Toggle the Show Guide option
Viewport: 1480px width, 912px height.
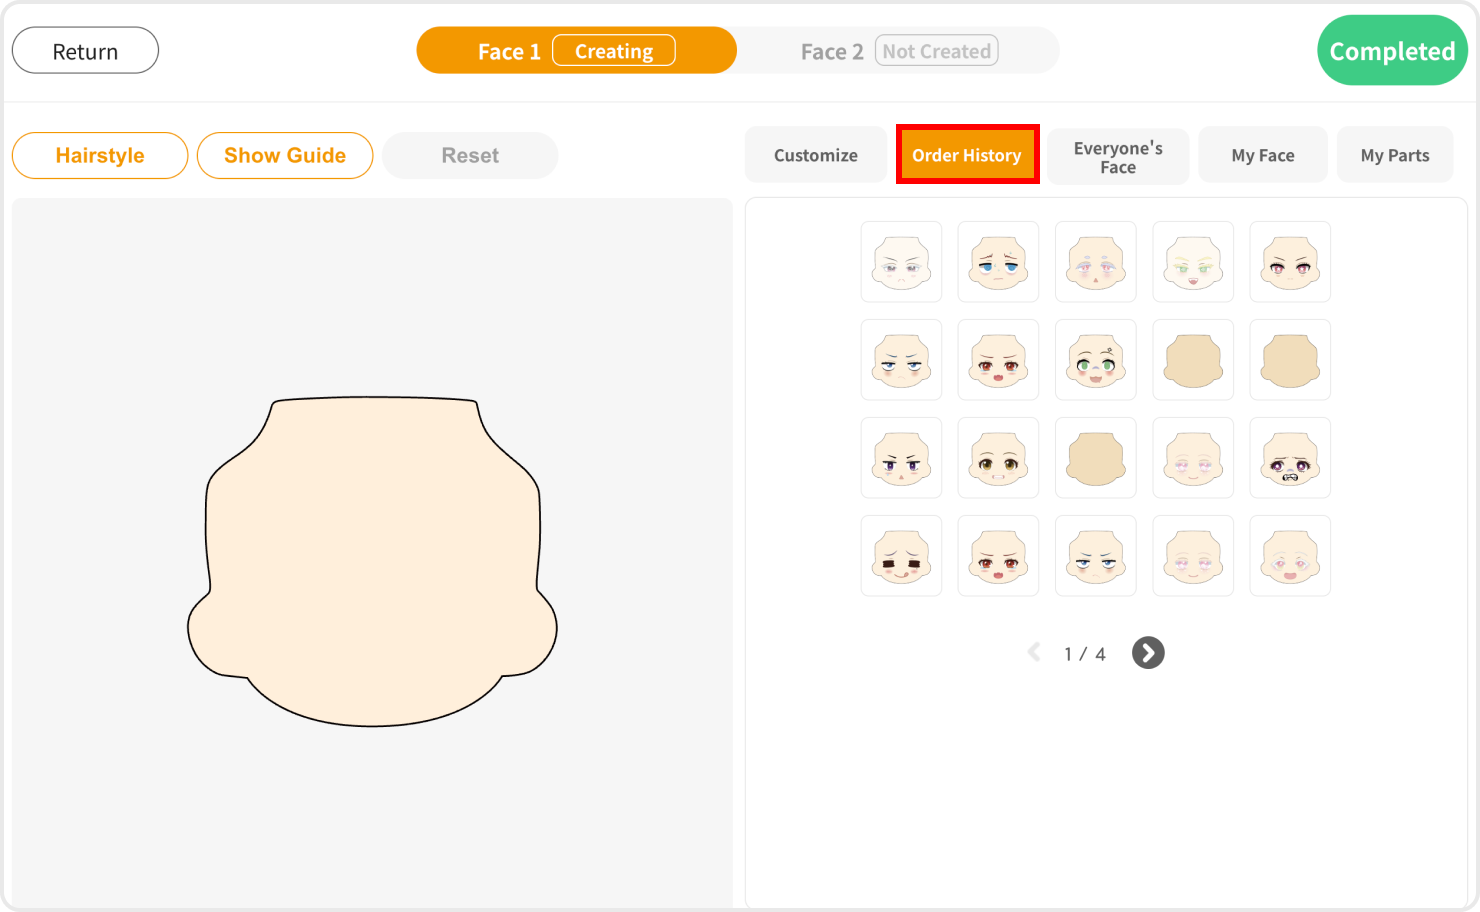tap(285, 156)
